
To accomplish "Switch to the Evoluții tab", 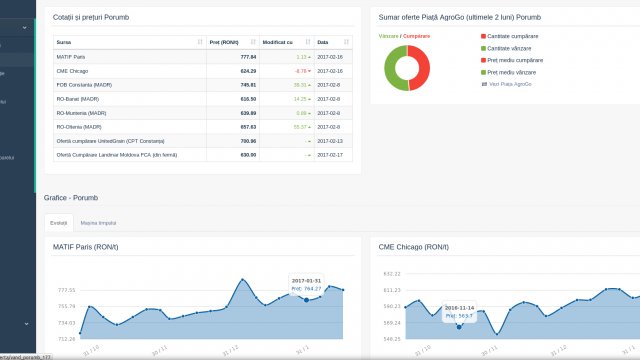I will coord(59,223).
